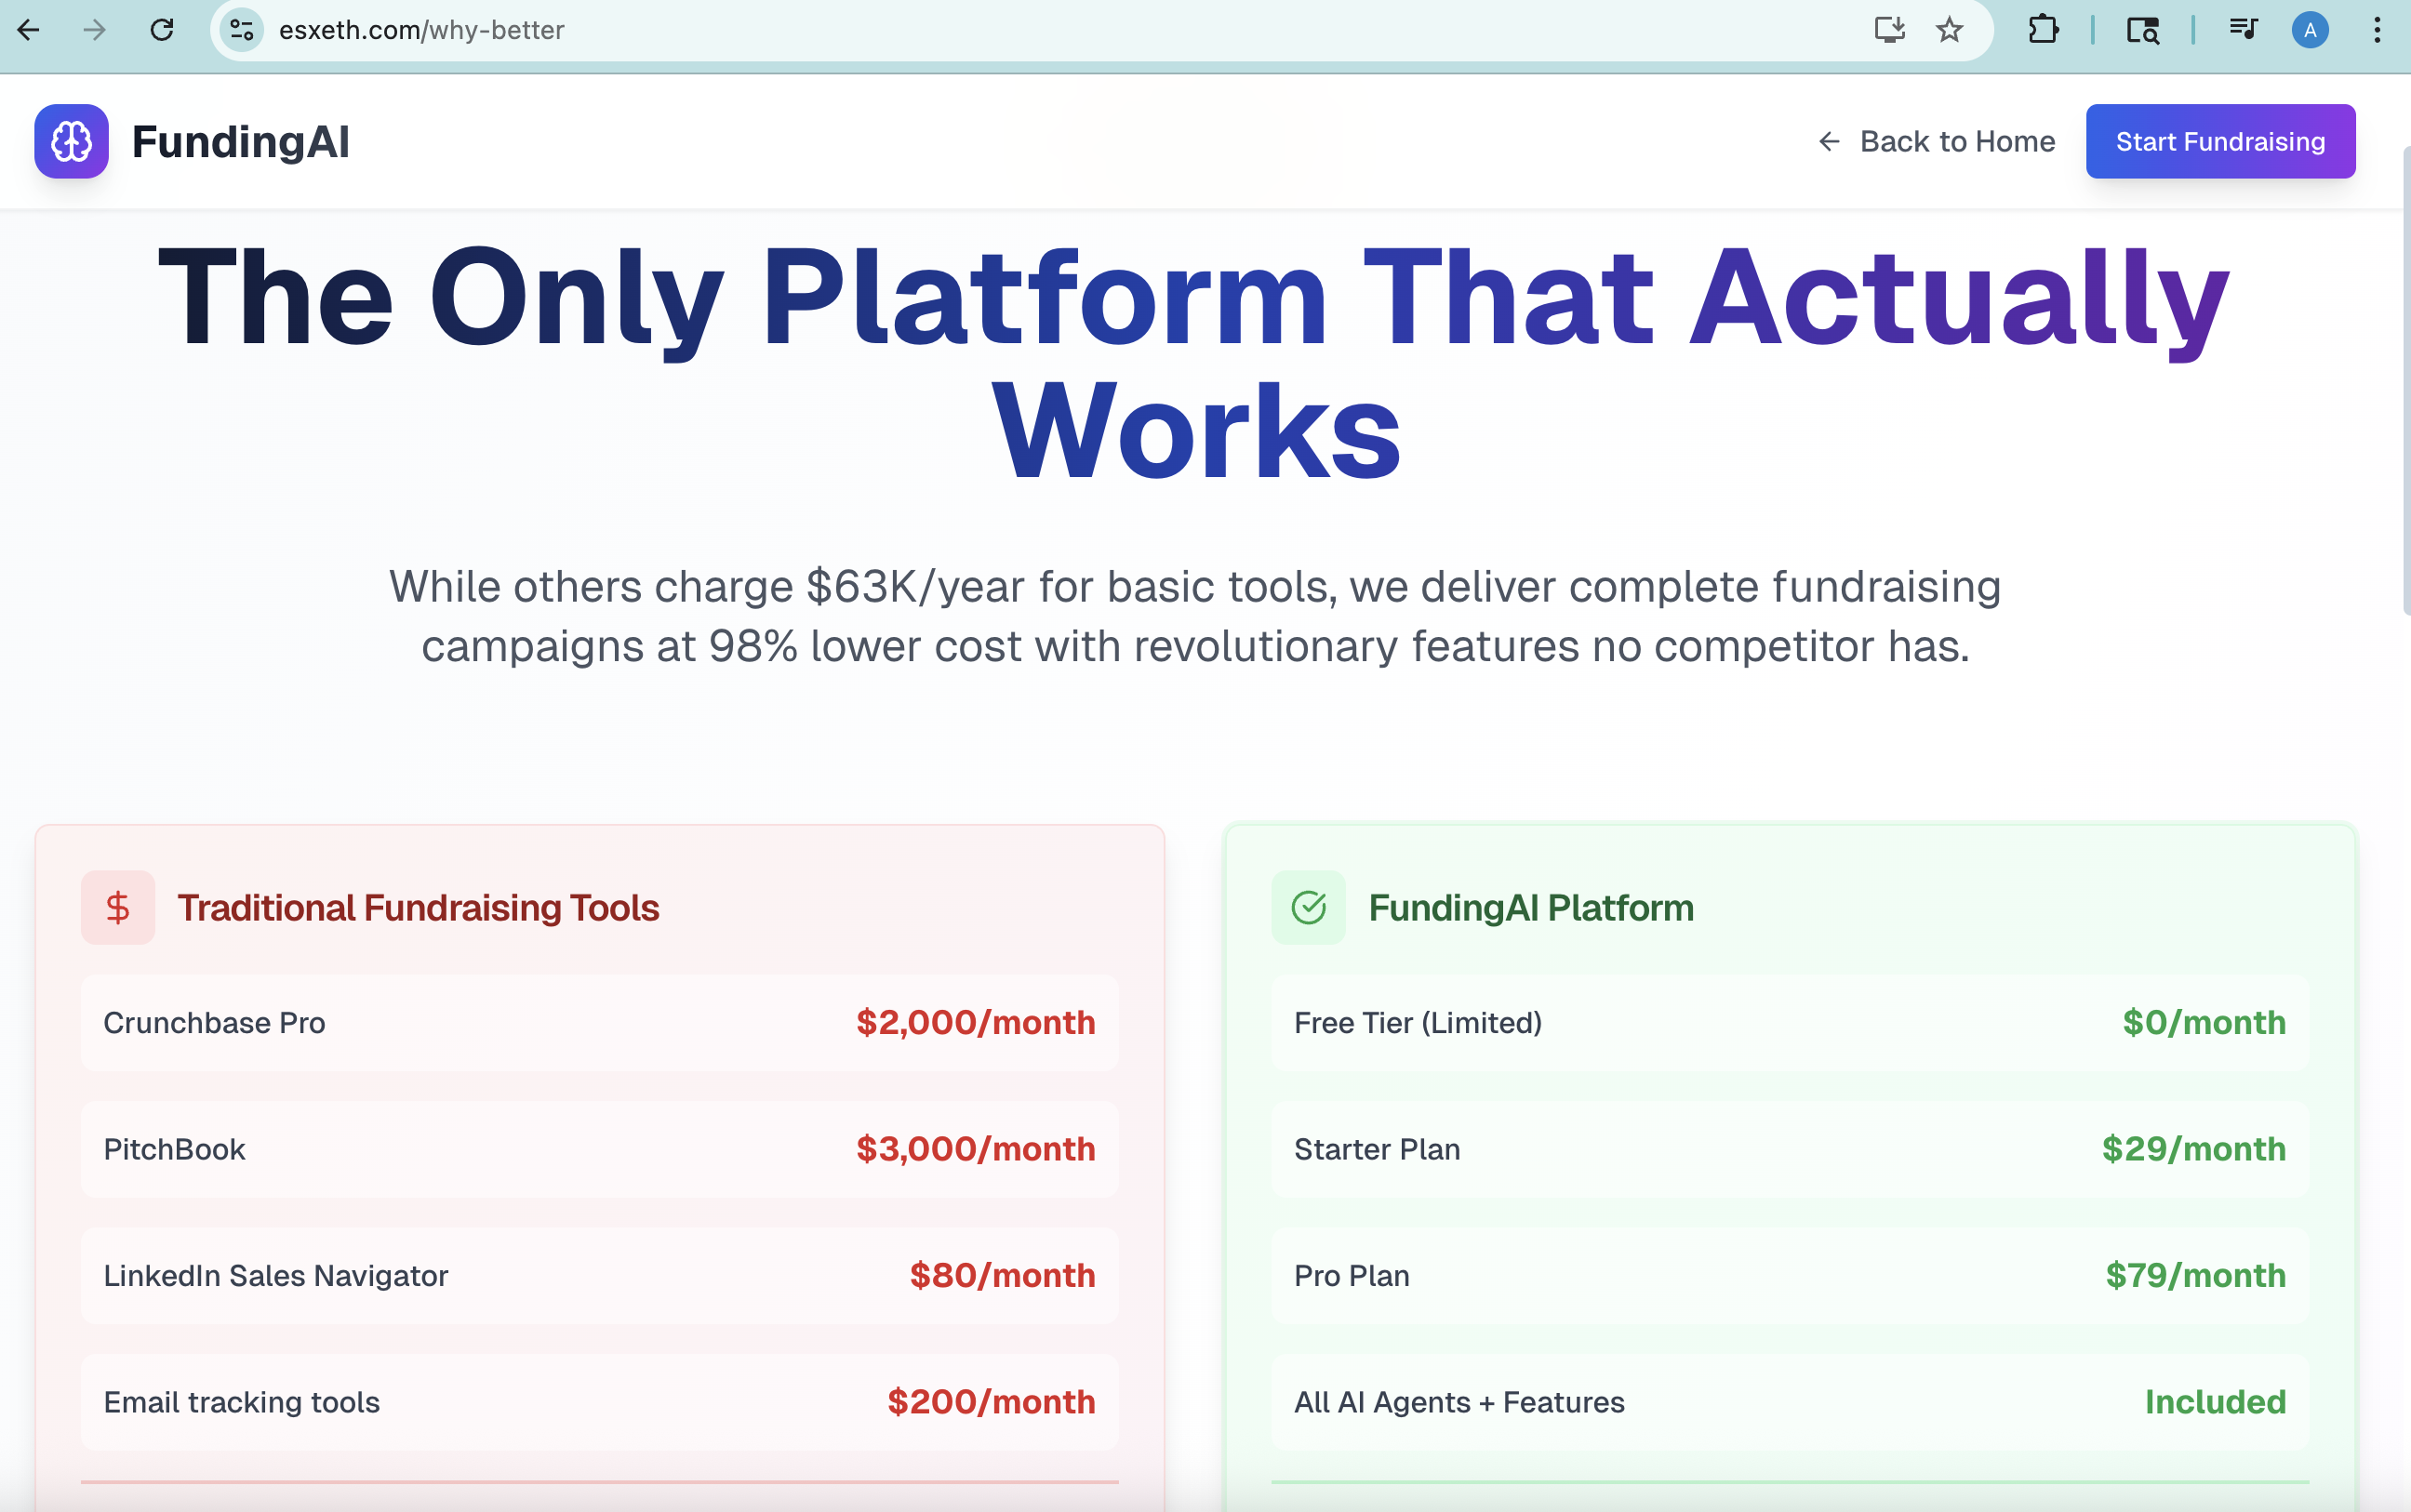Open the browser Extensions icon
The image size is (2411, 1512).
pos(2042,30)
